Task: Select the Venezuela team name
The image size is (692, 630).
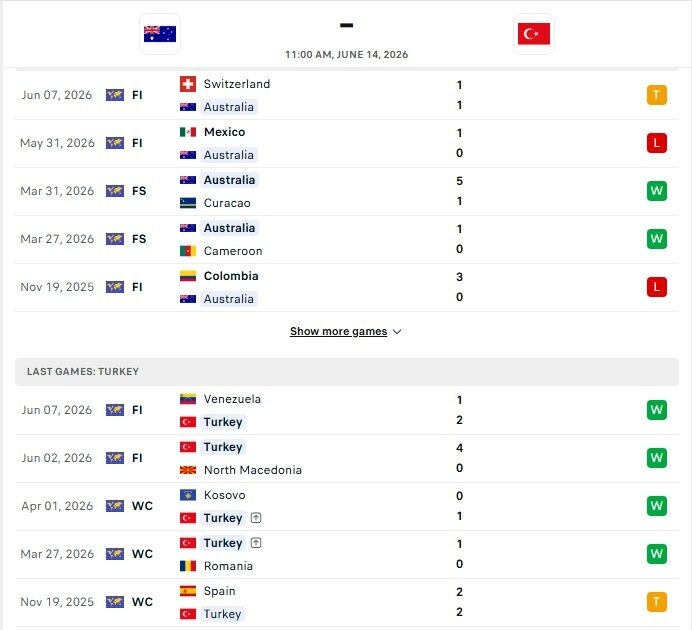Action: 232,399
